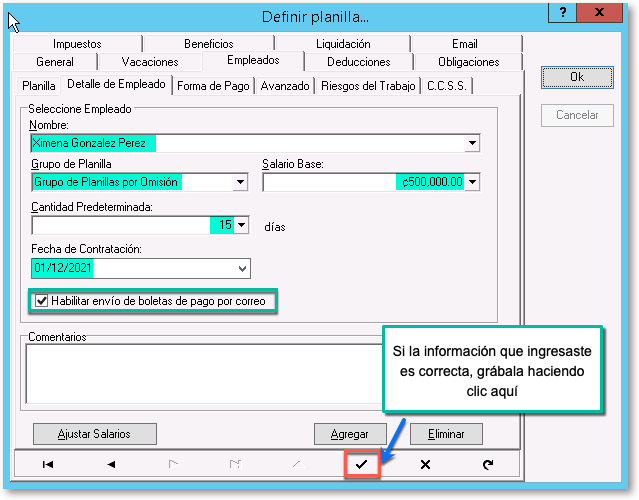Open Fecha de Contratación date picker
639x500 pixels.
click(242, 269)
